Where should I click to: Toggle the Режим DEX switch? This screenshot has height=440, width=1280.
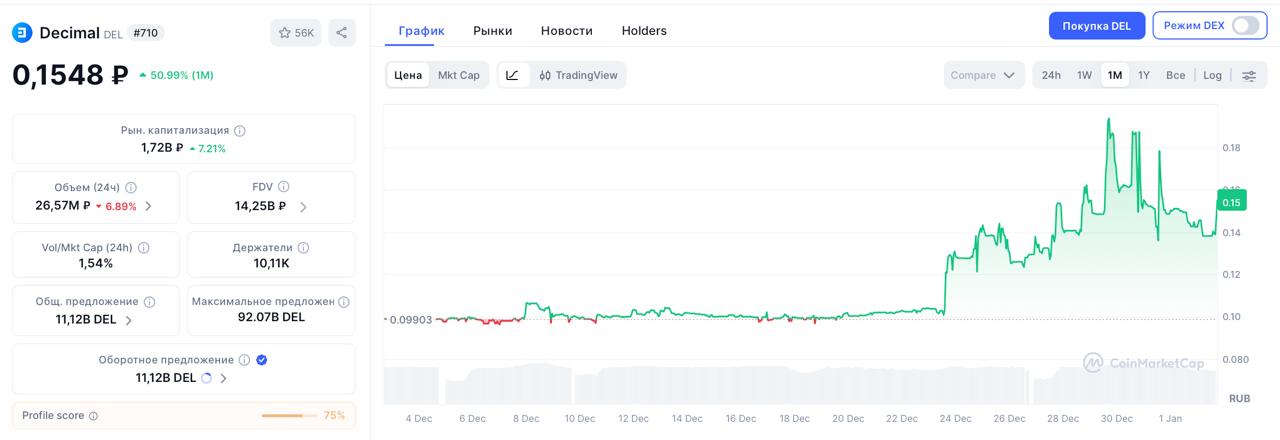[1245, 26]
